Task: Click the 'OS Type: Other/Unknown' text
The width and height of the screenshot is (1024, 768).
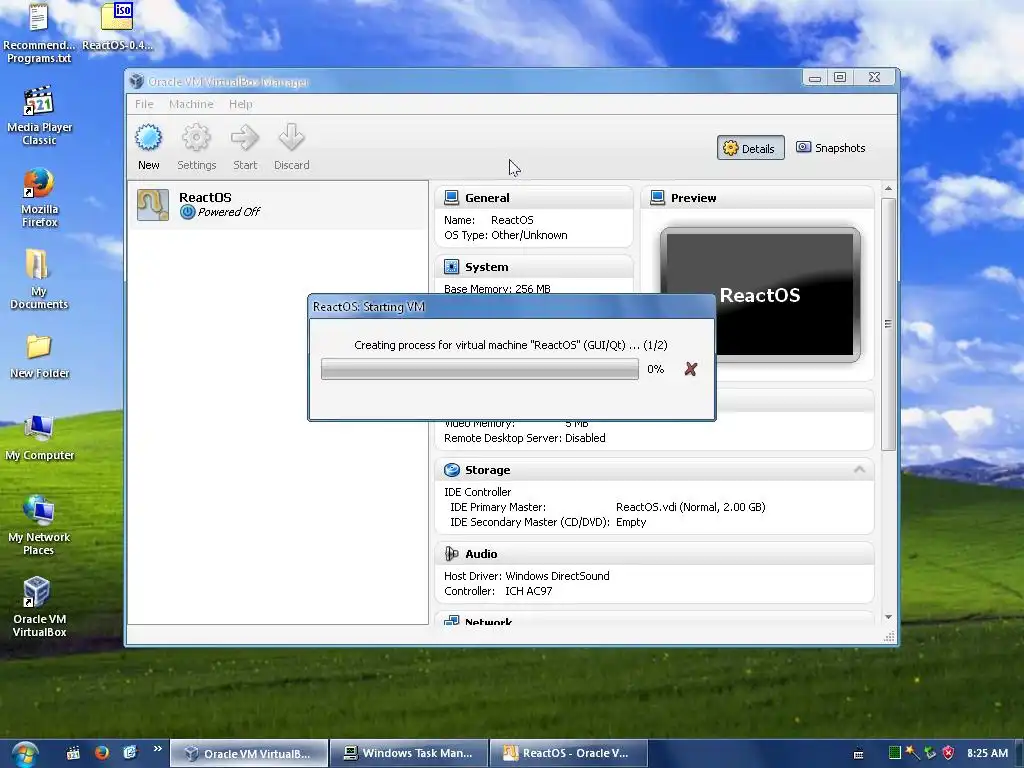Action: 505,235
